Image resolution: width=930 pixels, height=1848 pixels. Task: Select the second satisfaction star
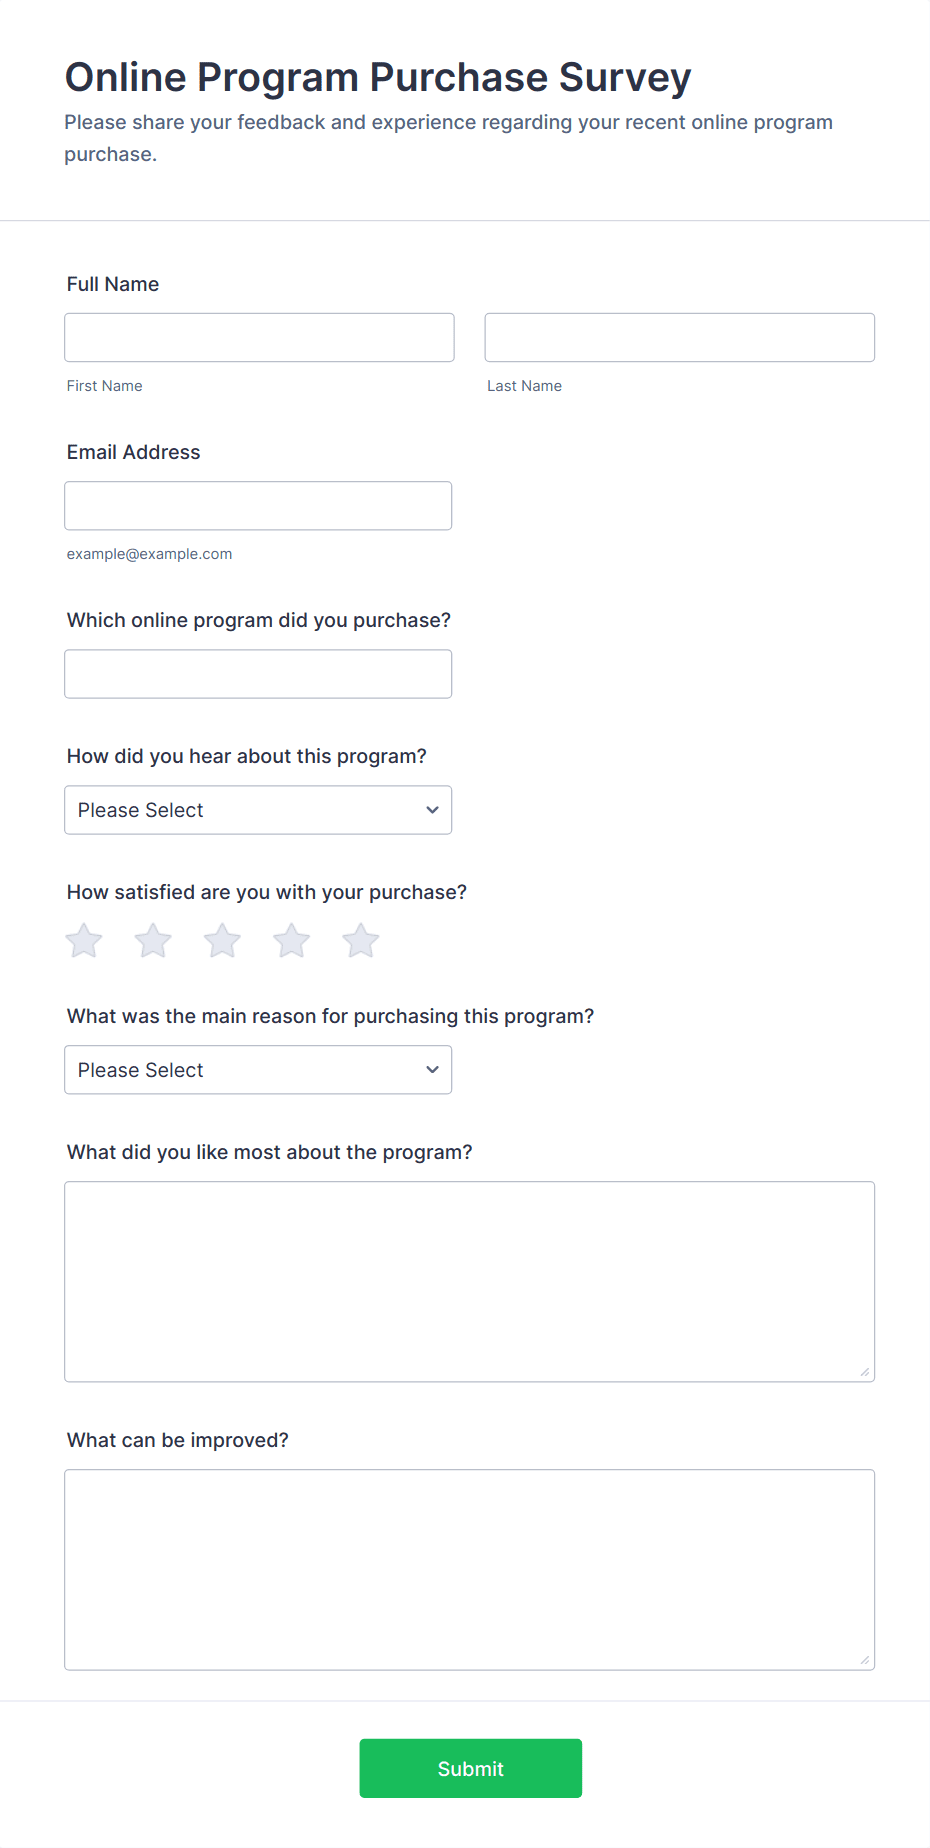[153, 941]
